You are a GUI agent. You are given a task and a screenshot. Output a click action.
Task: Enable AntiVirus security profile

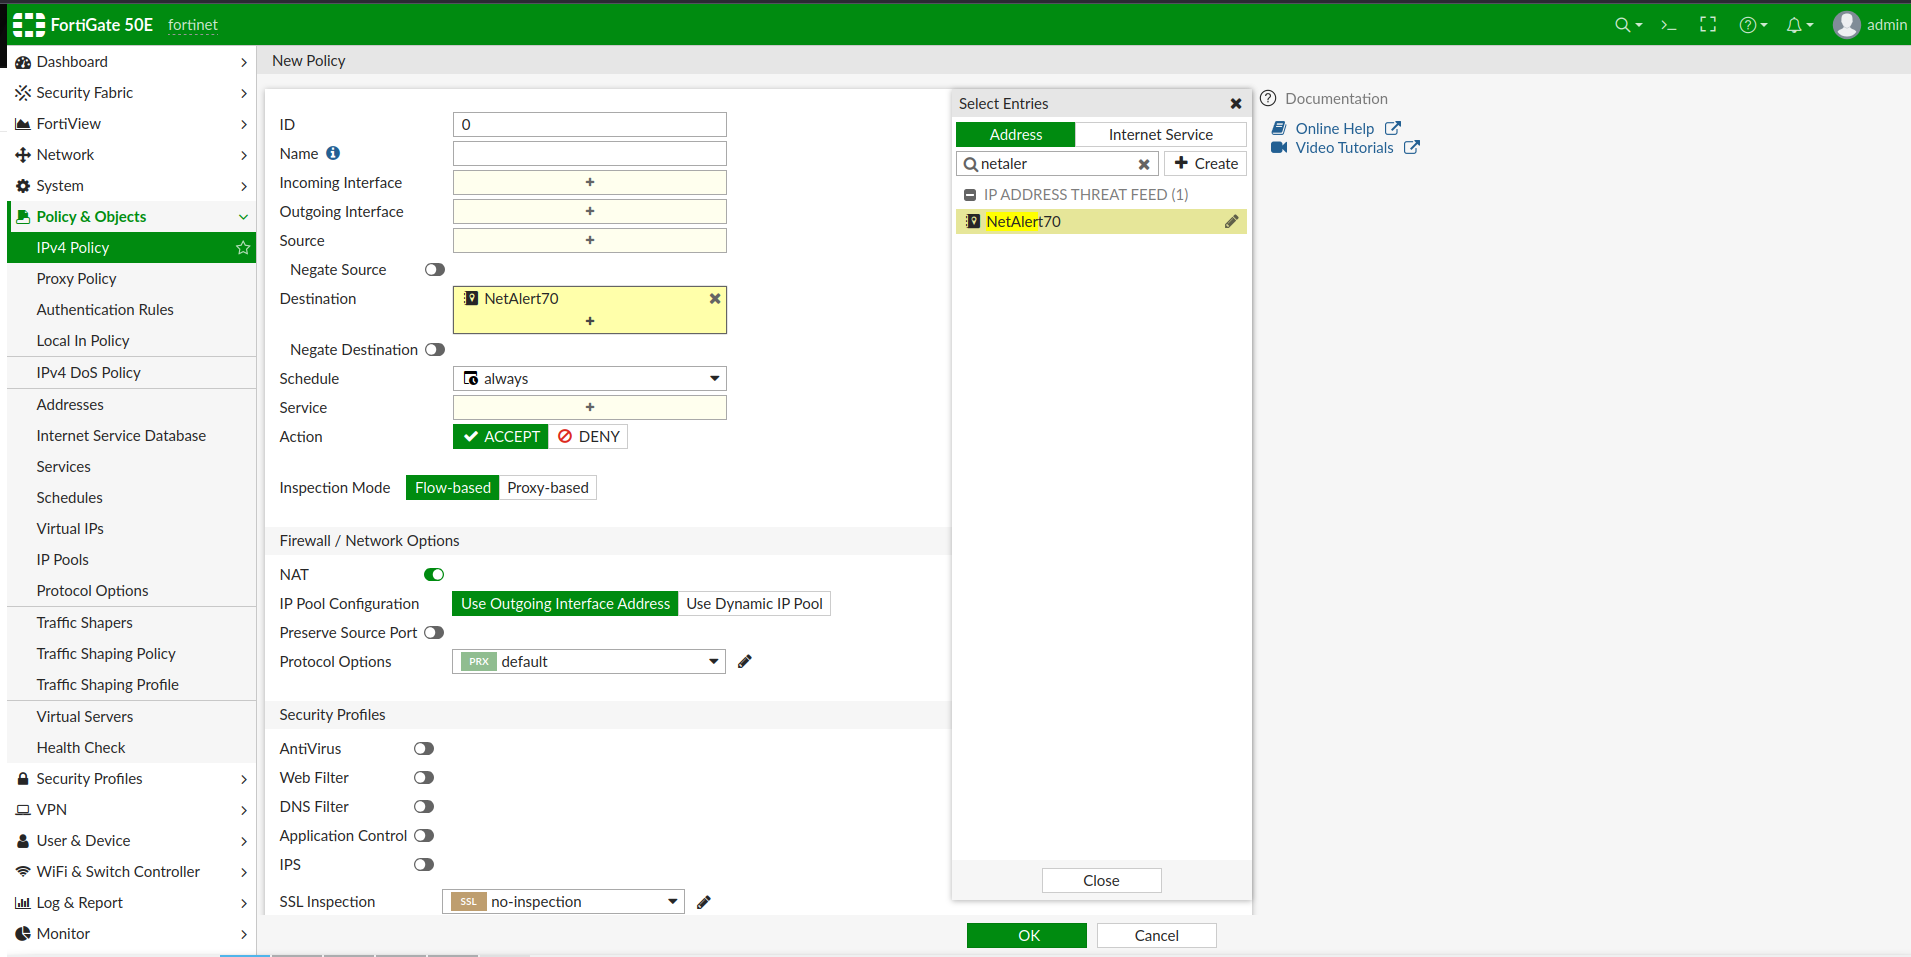(424, 749)
